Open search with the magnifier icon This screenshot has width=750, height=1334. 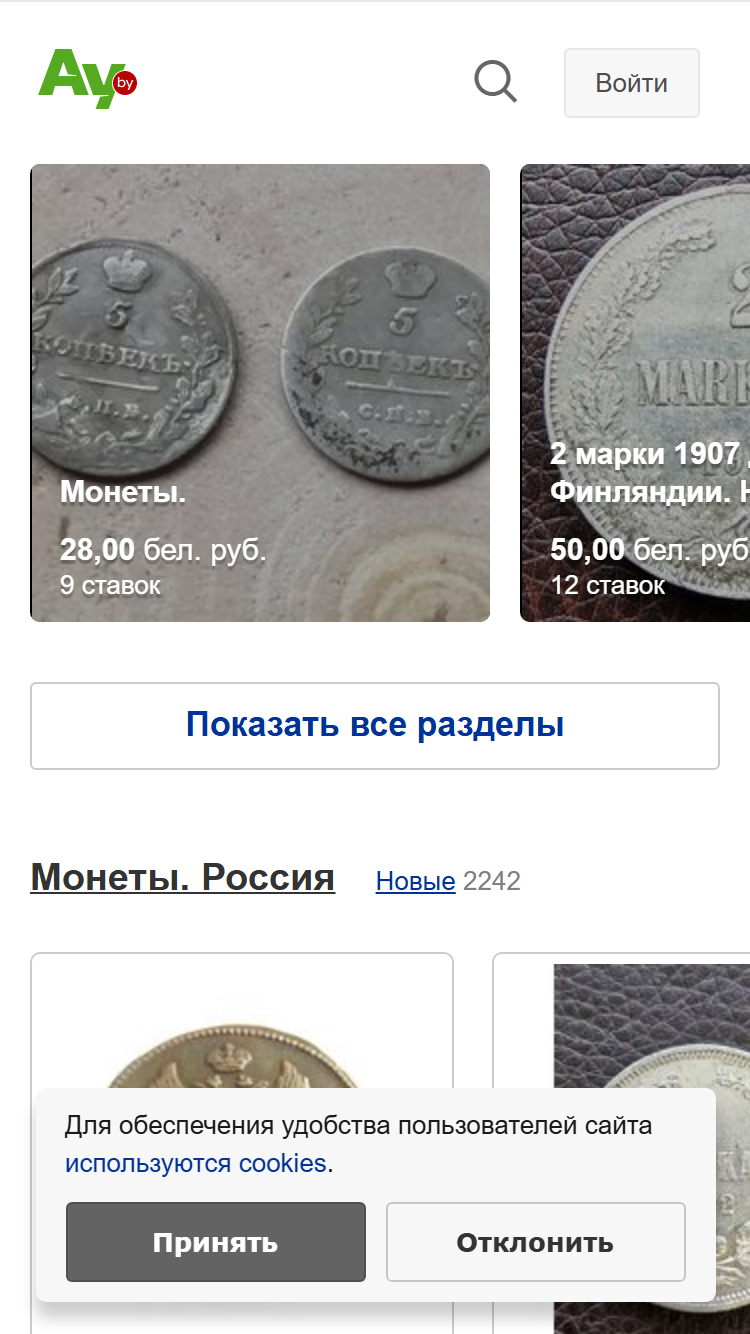tap(495, 82)
